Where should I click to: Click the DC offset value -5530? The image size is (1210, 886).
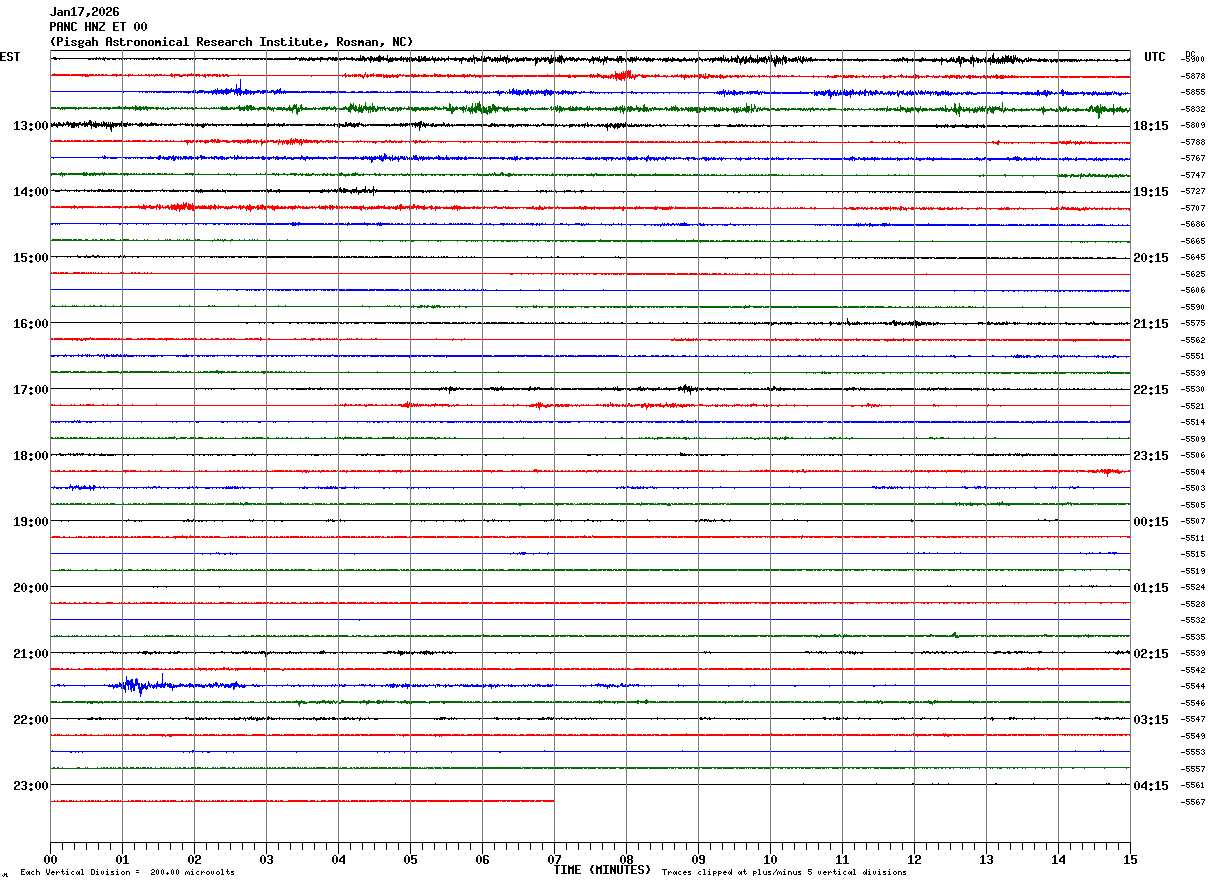click(1193, 389)
